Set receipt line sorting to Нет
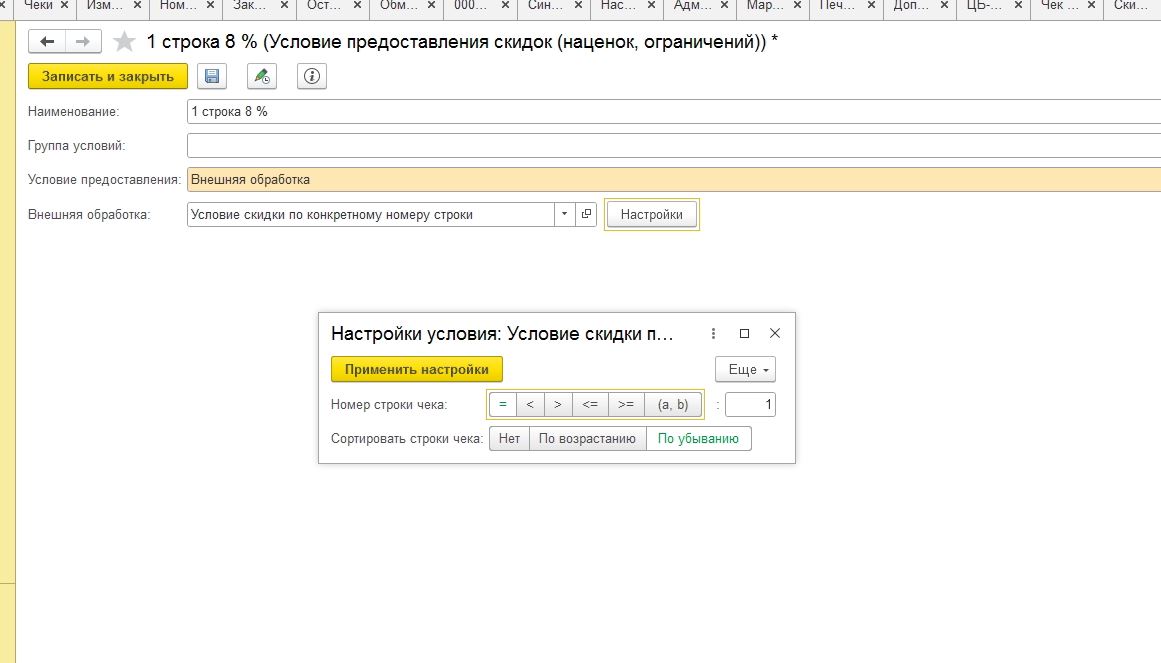The height and width of the screenshot is (663, 1161). coord(509,439)
